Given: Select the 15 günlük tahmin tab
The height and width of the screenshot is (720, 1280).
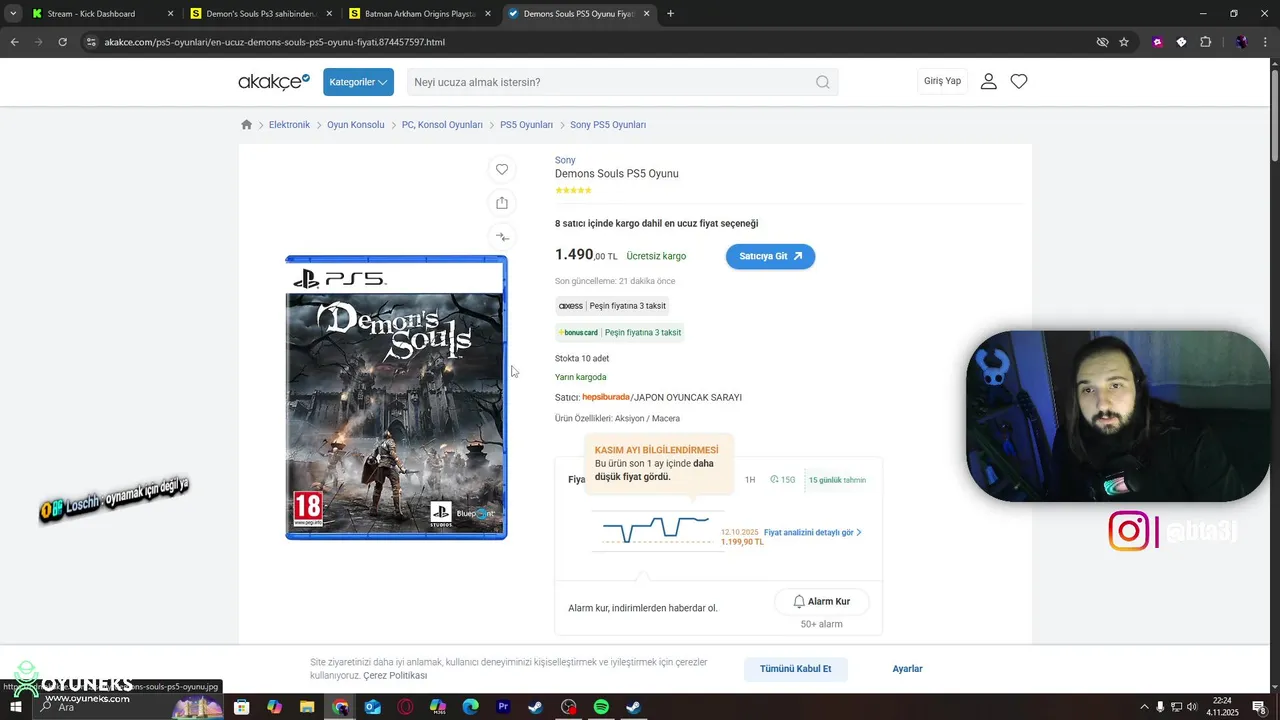Looking at the screenshot, I should pyautogui.click(x=837, y=480).
